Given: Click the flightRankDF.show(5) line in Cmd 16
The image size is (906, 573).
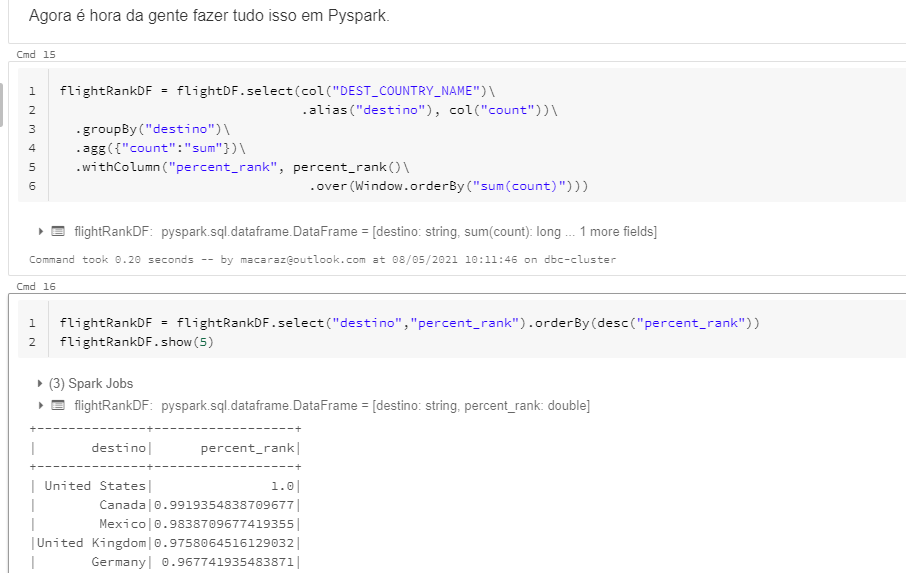Looking at the screenshot, I should coord(137,343).
